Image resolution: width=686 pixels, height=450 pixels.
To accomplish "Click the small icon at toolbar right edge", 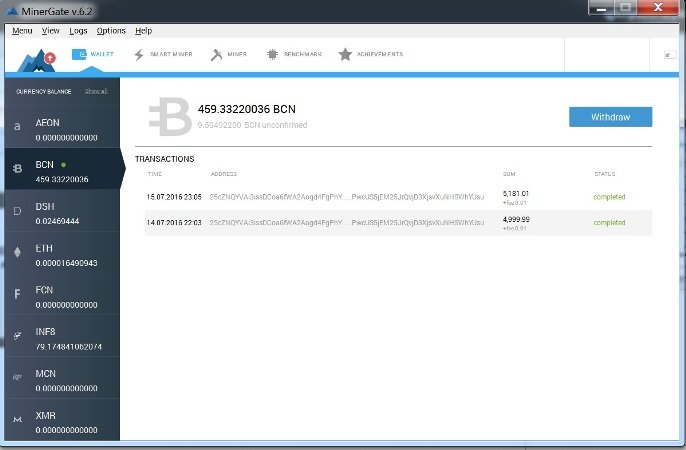I will click(669, 55).
